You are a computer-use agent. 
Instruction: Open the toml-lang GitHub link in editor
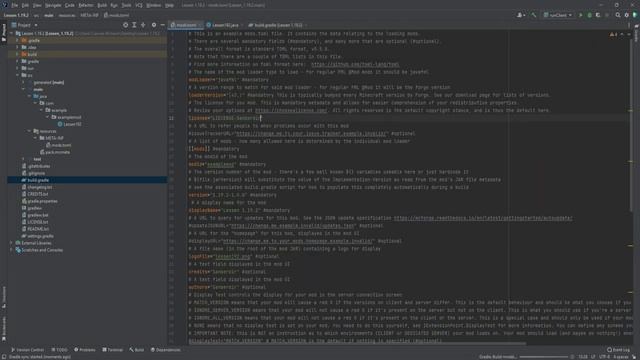pyautogui.click(x=355, y=64)
